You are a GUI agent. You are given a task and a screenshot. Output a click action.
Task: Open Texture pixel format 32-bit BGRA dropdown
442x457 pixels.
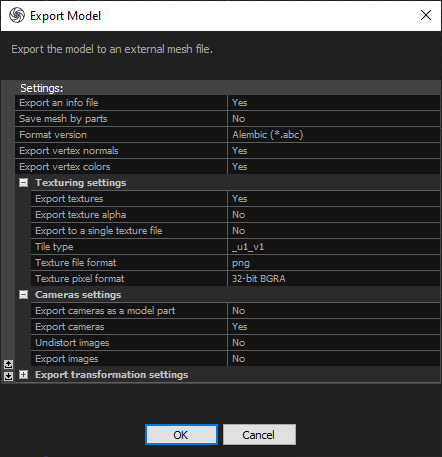click(x=333, y=279)
